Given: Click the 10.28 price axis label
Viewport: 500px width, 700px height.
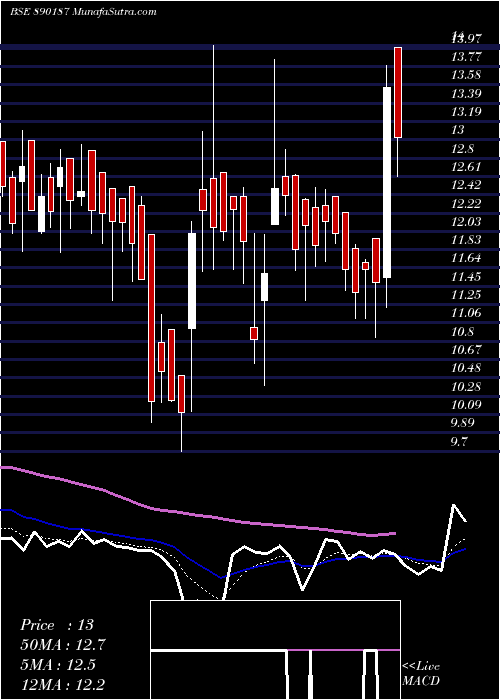Looking at the screenshot, I should pos(467,387).
